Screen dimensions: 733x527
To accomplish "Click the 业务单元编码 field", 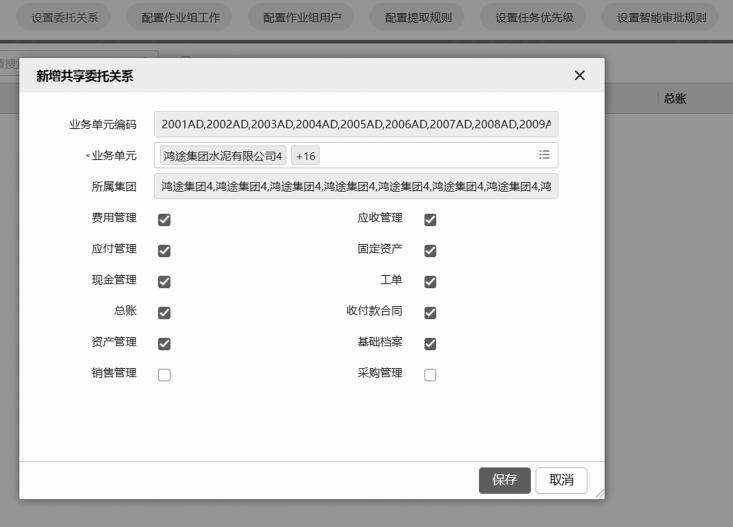I will pyautogui.click(x=356, y=124).
